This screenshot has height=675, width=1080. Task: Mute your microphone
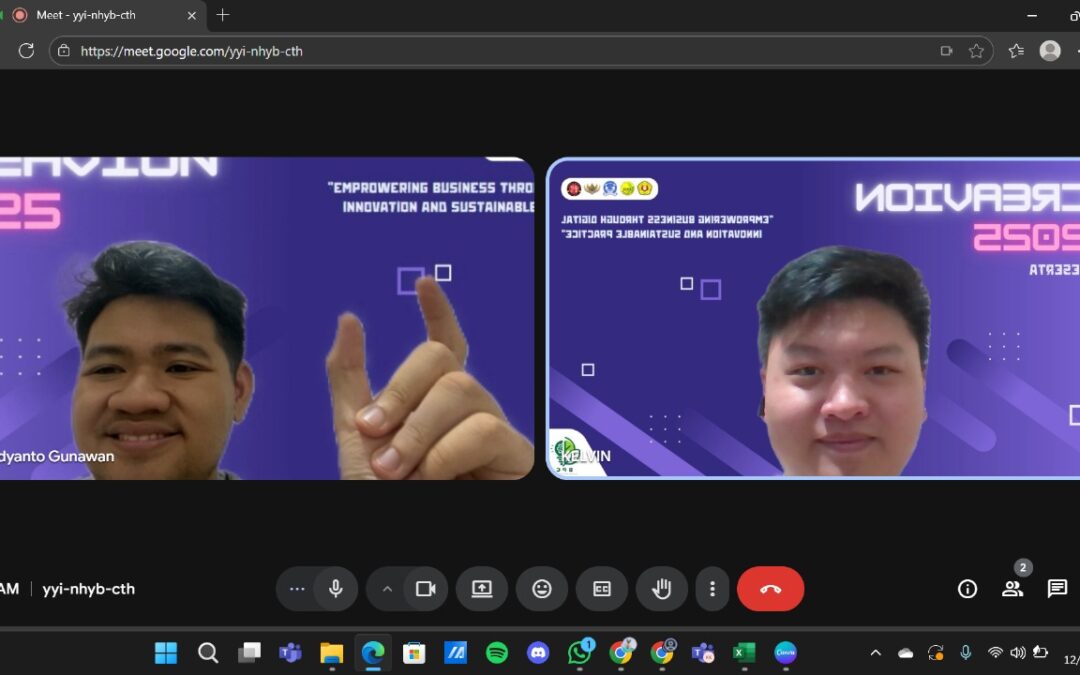pyautogui.click(x=336, y=589)
